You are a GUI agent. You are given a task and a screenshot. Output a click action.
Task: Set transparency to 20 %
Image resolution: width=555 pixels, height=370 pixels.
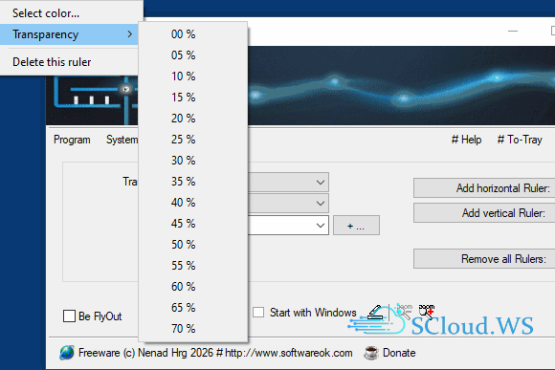tap(193, 118)
